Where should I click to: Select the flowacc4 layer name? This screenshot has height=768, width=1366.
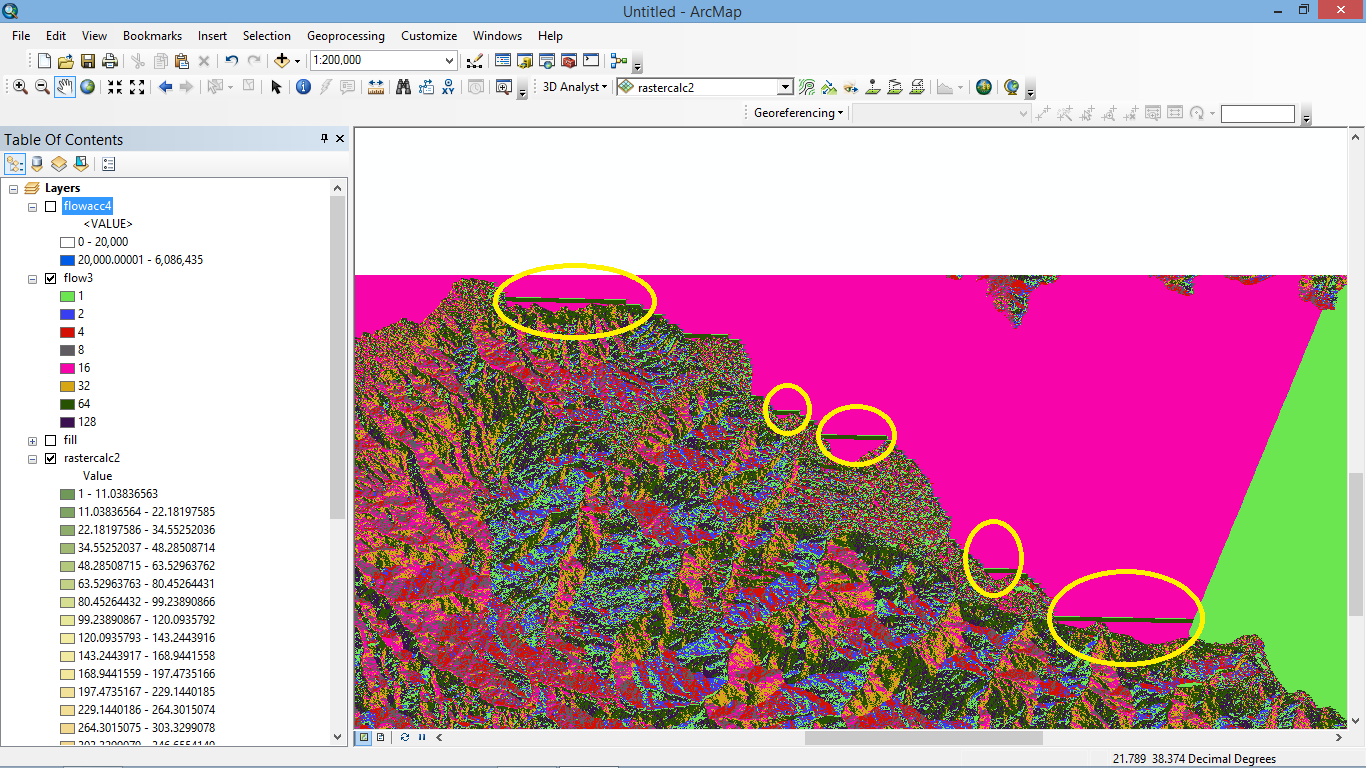[88, 207]
